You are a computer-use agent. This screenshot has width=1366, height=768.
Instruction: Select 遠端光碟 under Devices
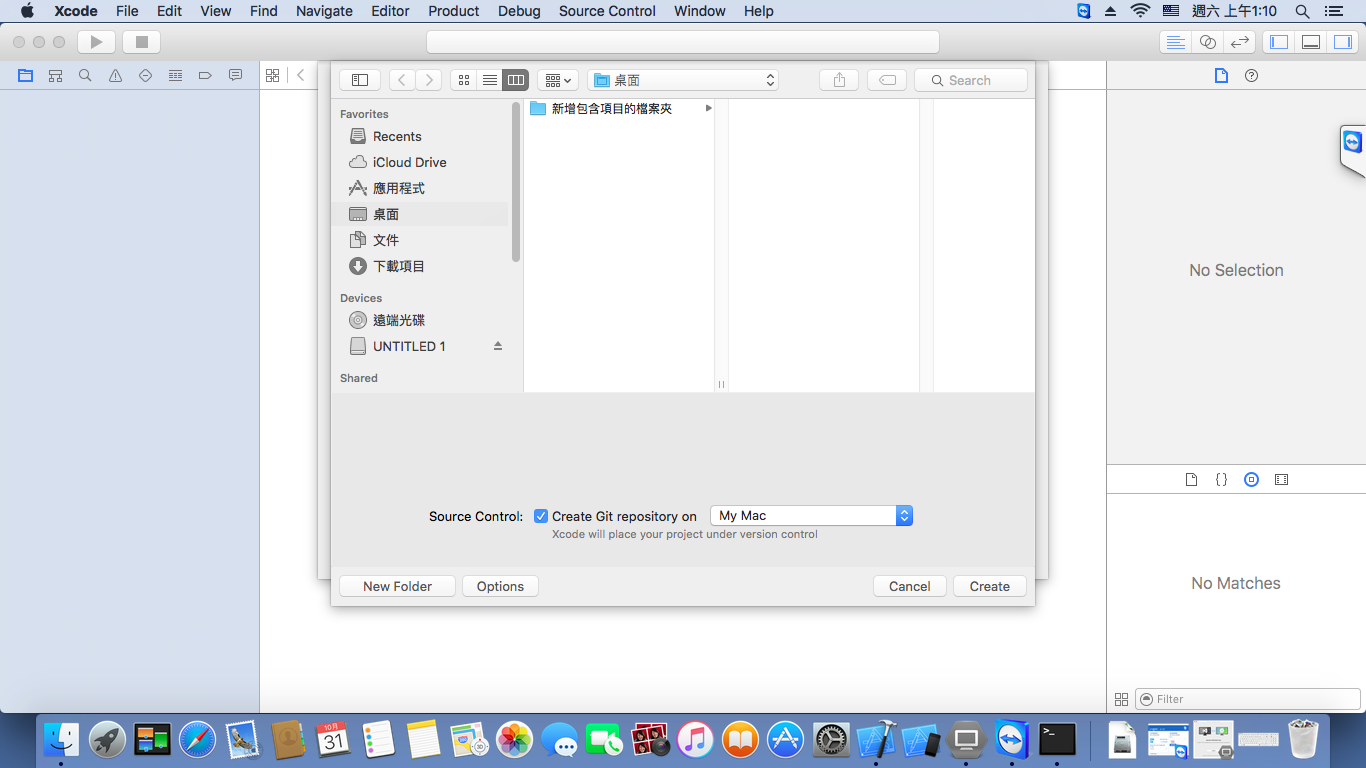pos(419,320)
